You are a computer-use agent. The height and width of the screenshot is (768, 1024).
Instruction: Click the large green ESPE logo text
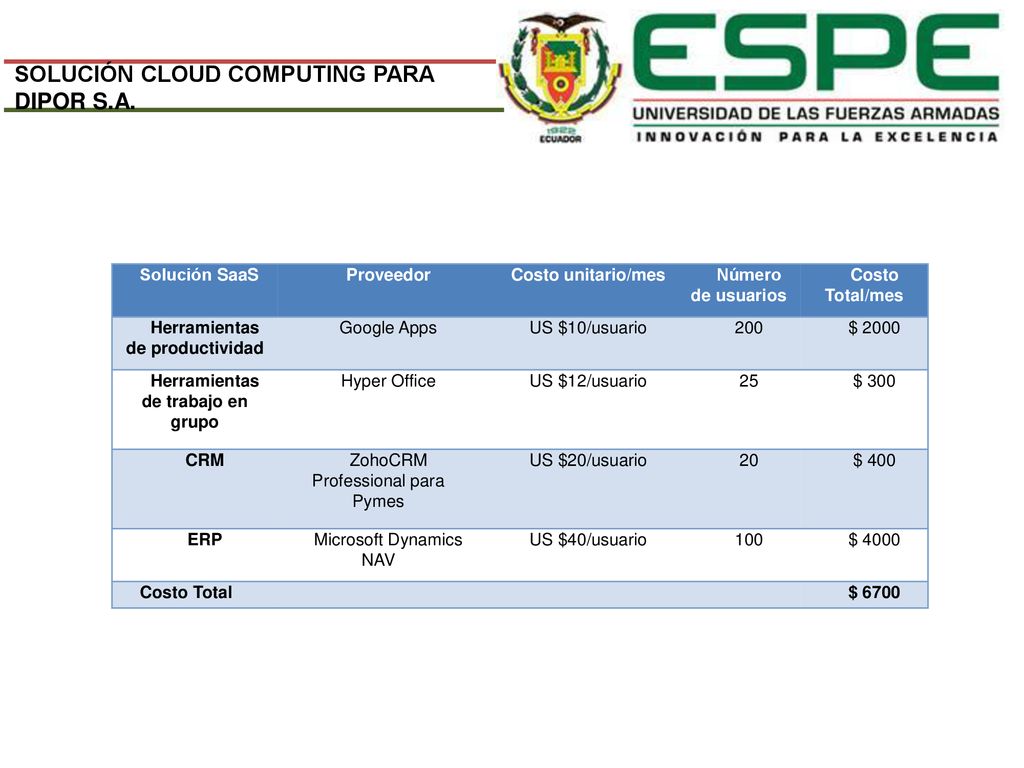(816, 52)
